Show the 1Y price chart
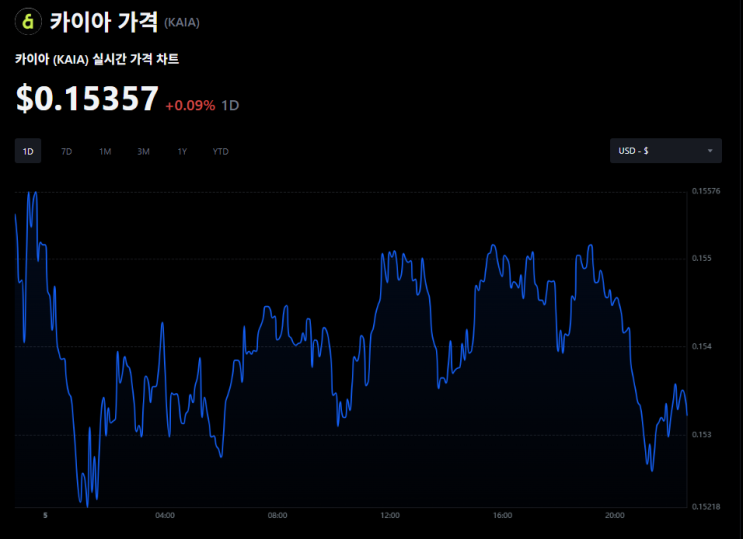Image resolution: width=743 pixels, height=539 pixels. tap(182, 151)
